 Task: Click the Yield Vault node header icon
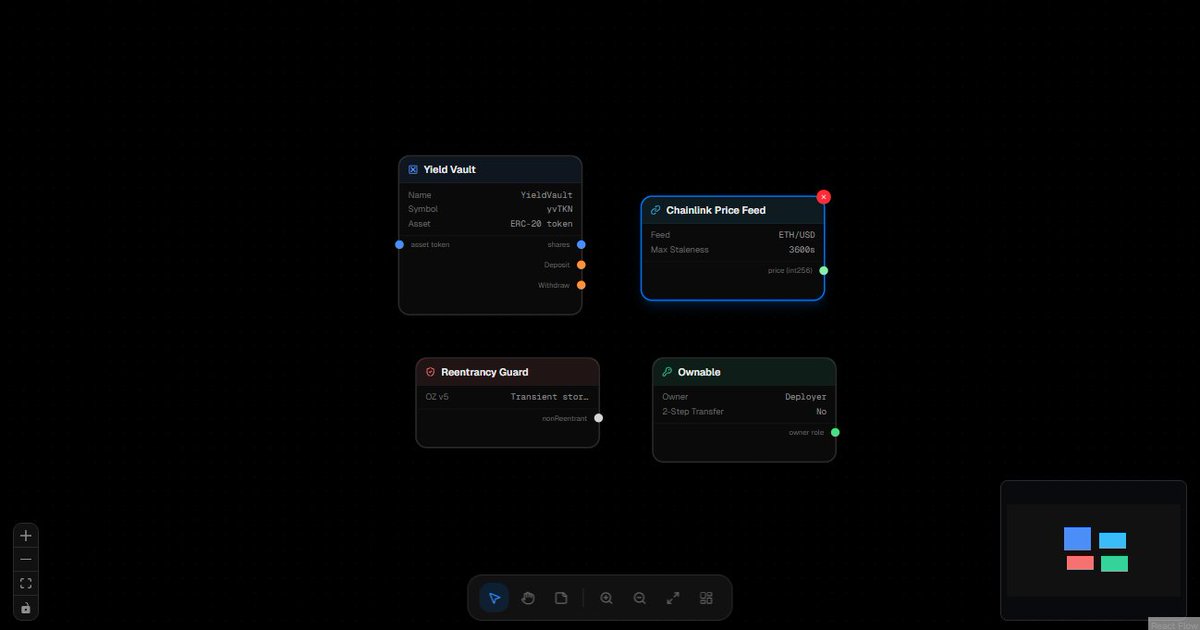413,170
